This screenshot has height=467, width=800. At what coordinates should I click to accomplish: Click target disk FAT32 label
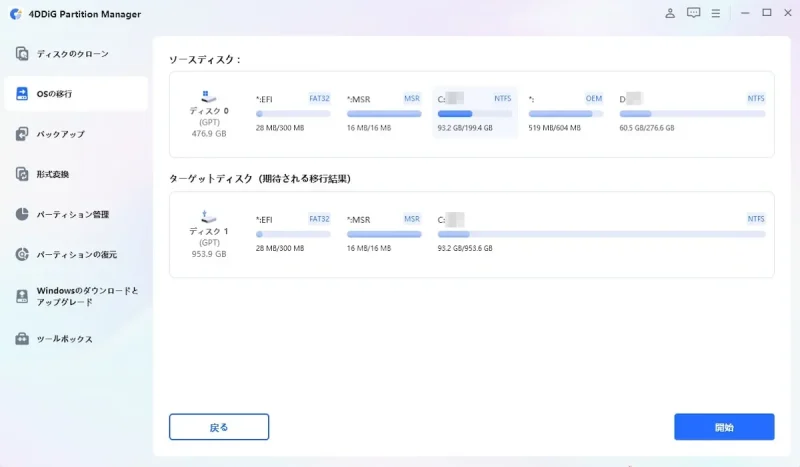pyautogui.click(x=319, y=219)
